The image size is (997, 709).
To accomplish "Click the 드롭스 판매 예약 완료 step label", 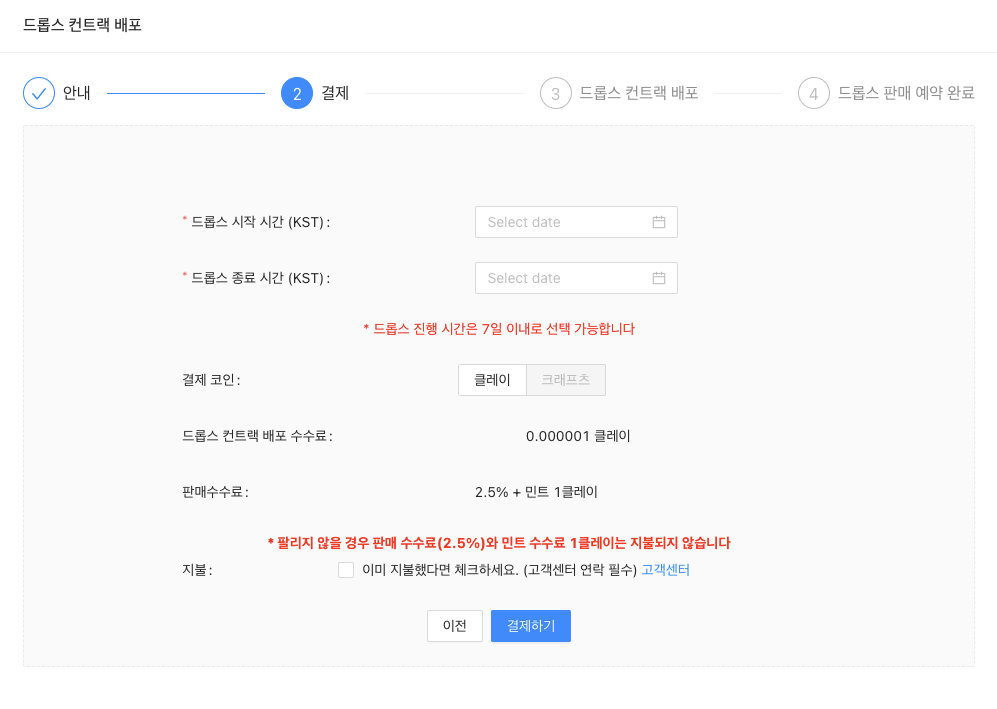I will click(906, 93).
